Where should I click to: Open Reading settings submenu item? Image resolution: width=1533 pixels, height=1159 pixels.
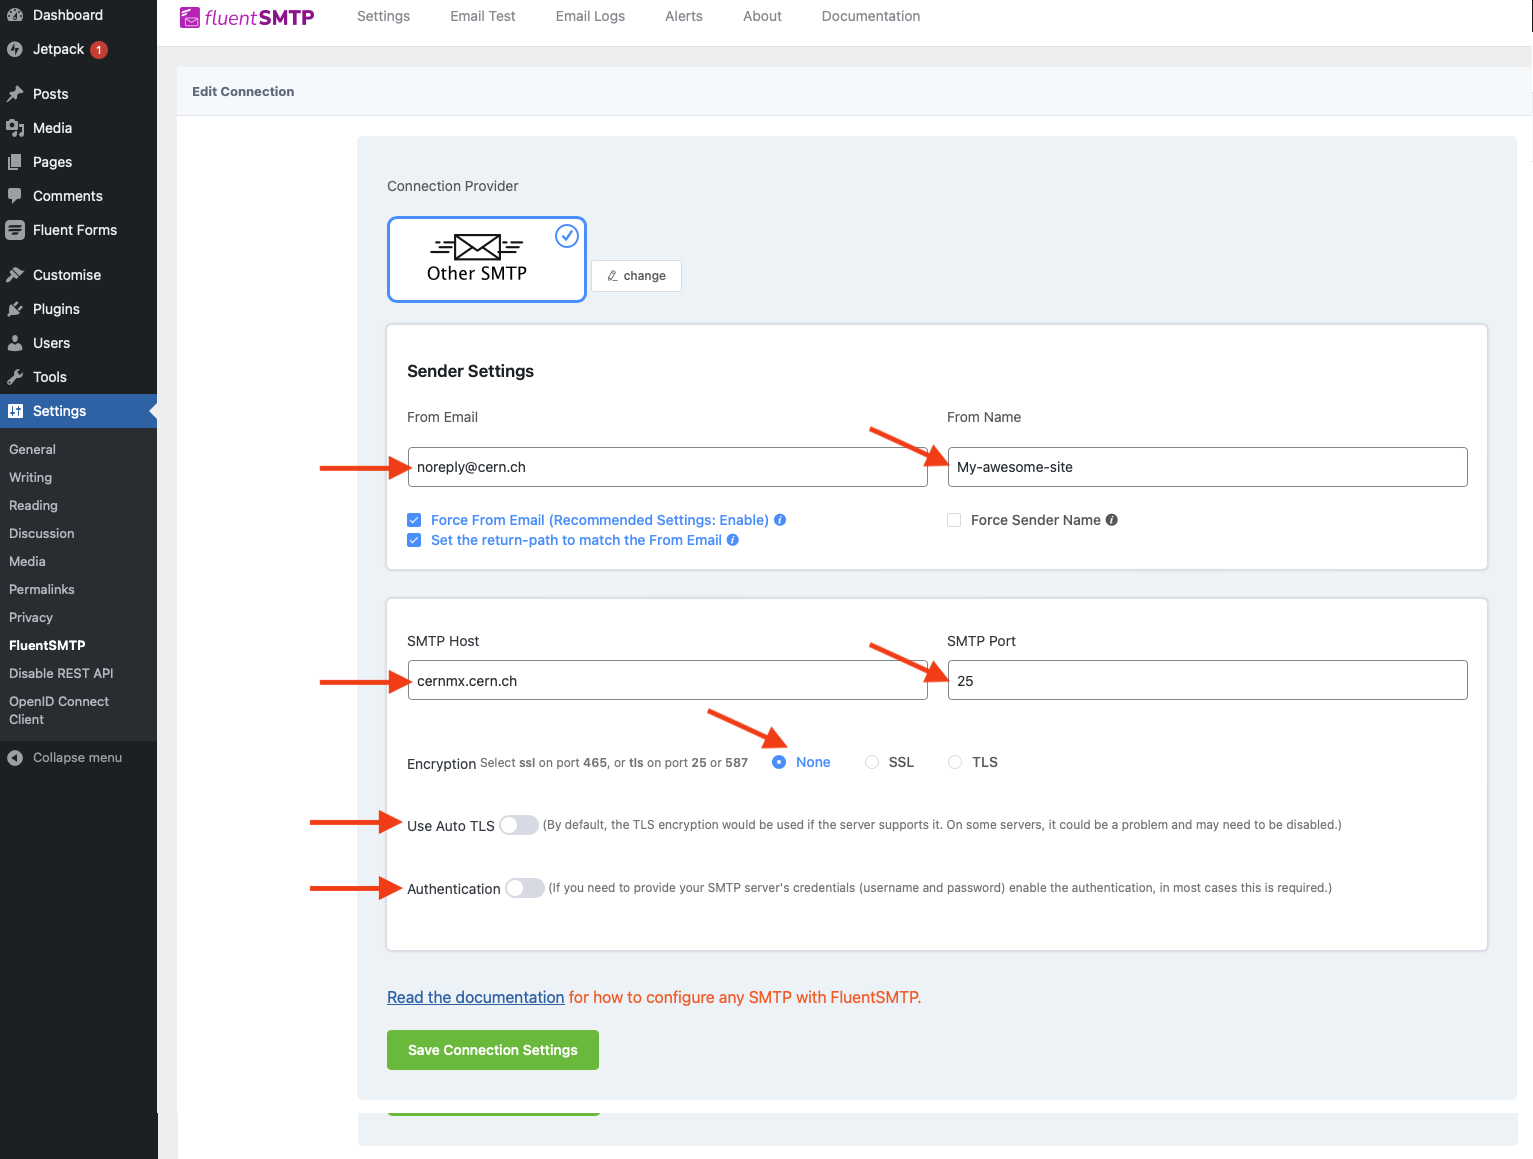click(x=33, y=506)
